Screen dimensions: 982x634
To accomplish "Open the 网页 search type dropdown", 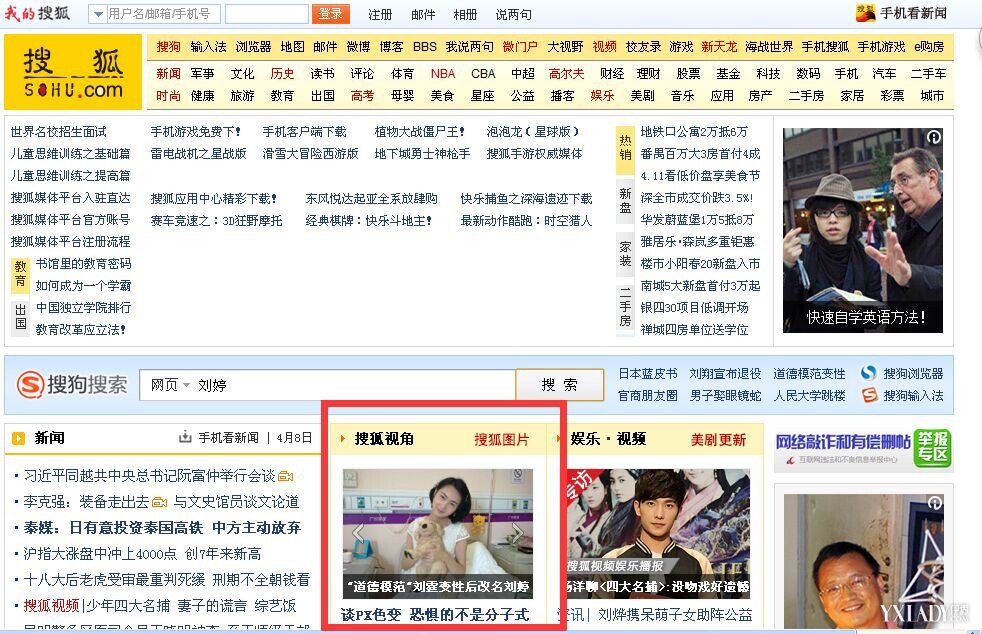I will click(169, 385).
